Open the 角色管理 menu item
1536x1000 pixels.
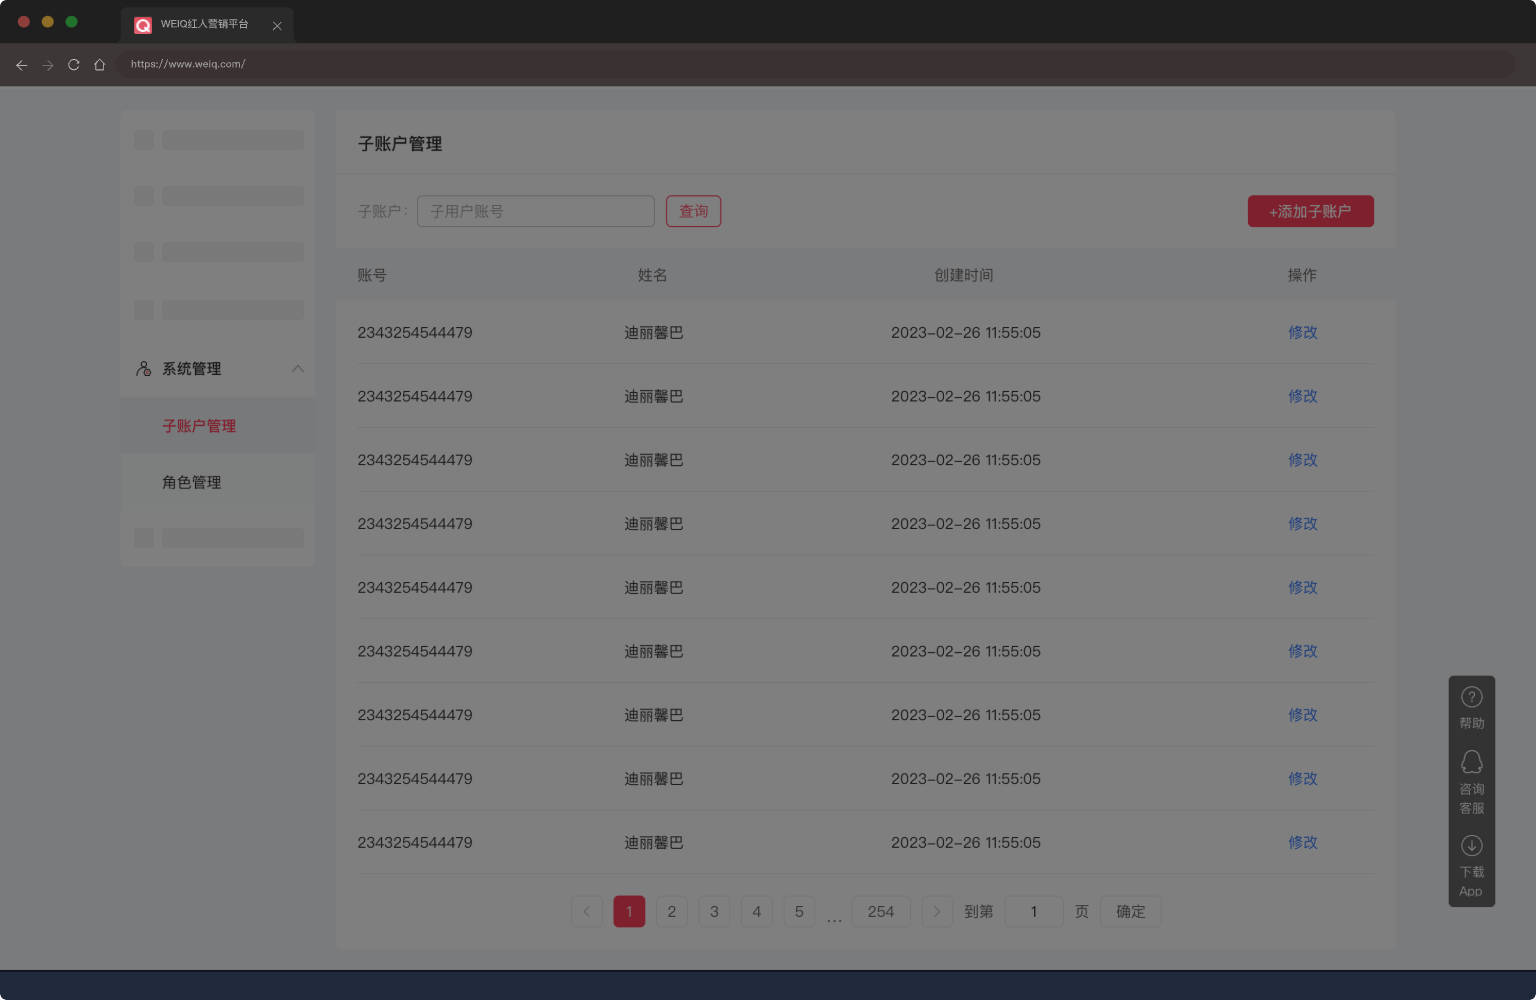click(x=191, y=482)
